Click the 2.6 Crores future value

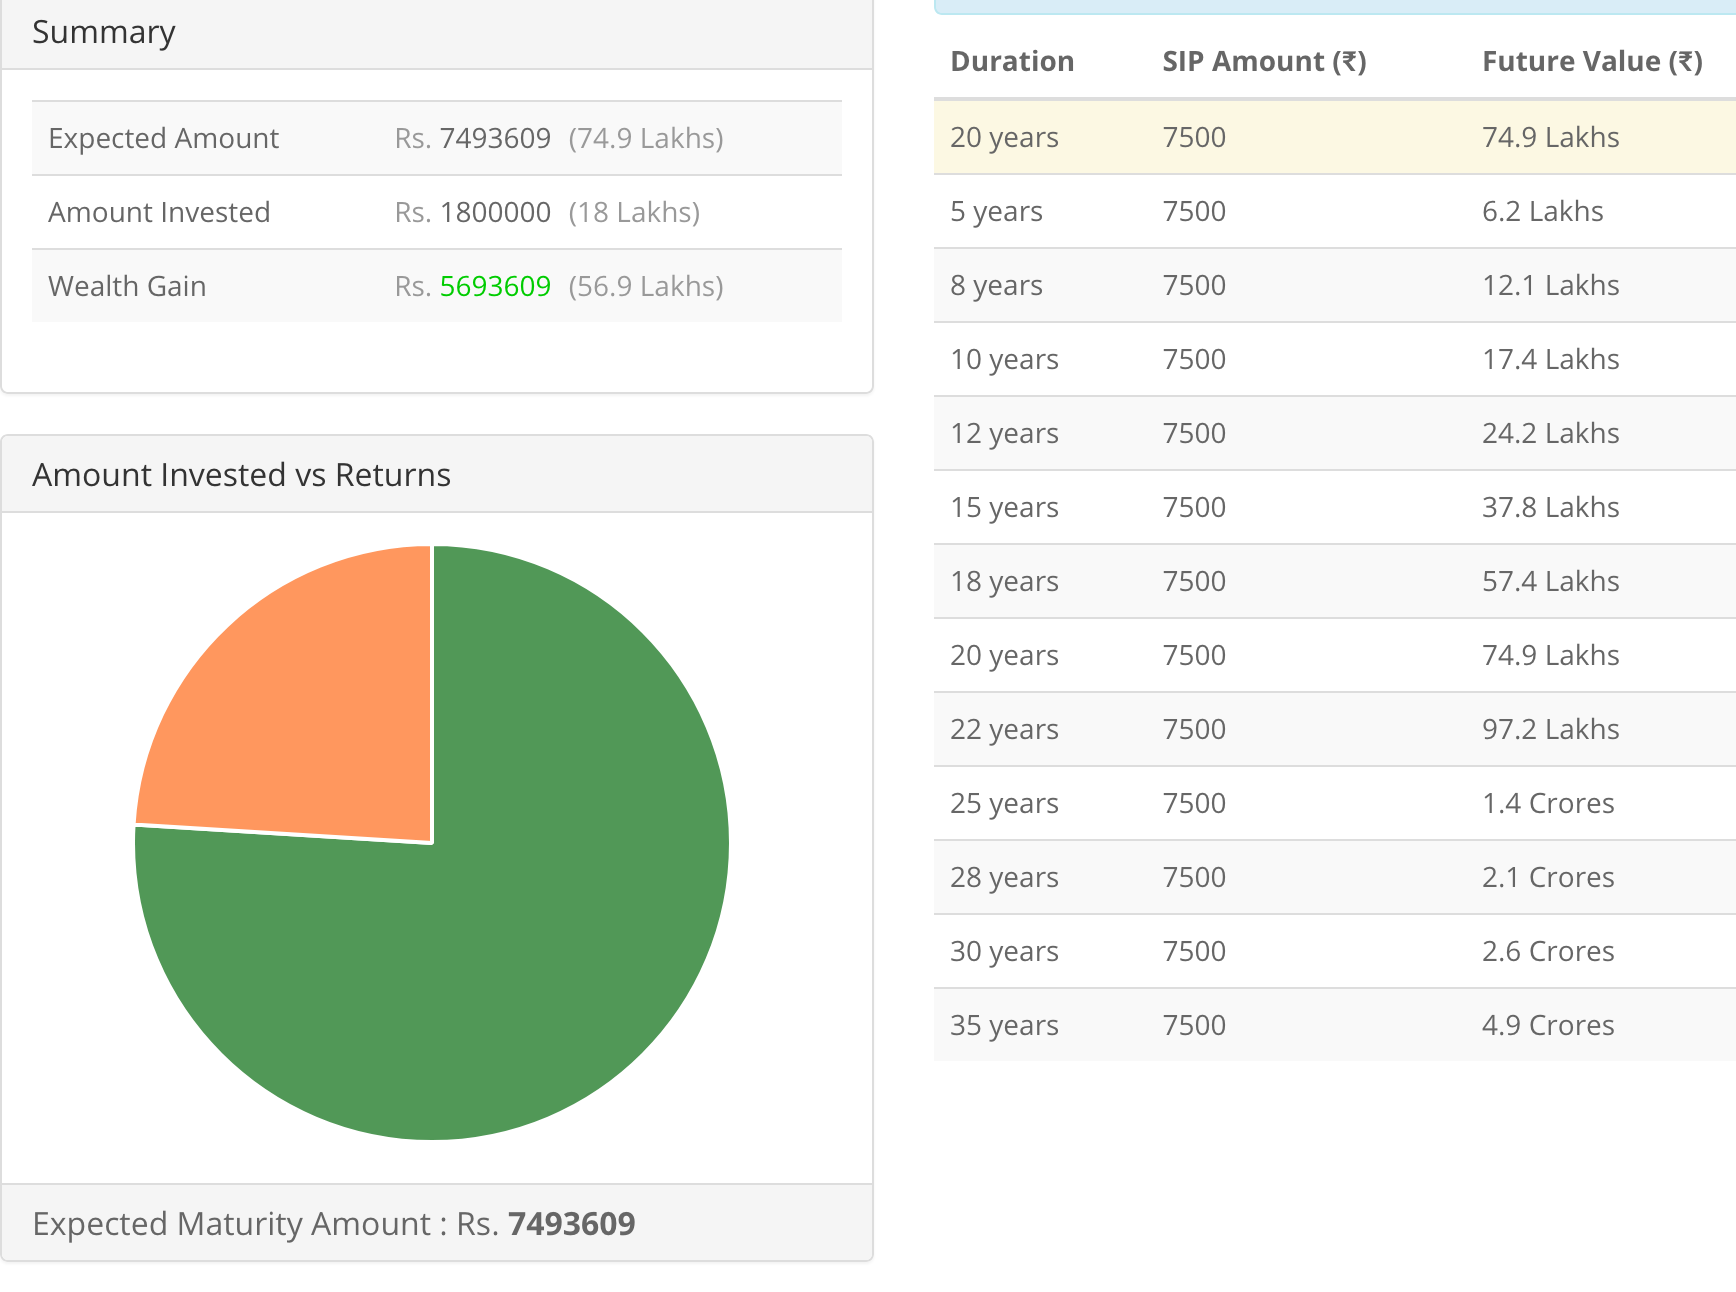click(x=1547, y=952)
